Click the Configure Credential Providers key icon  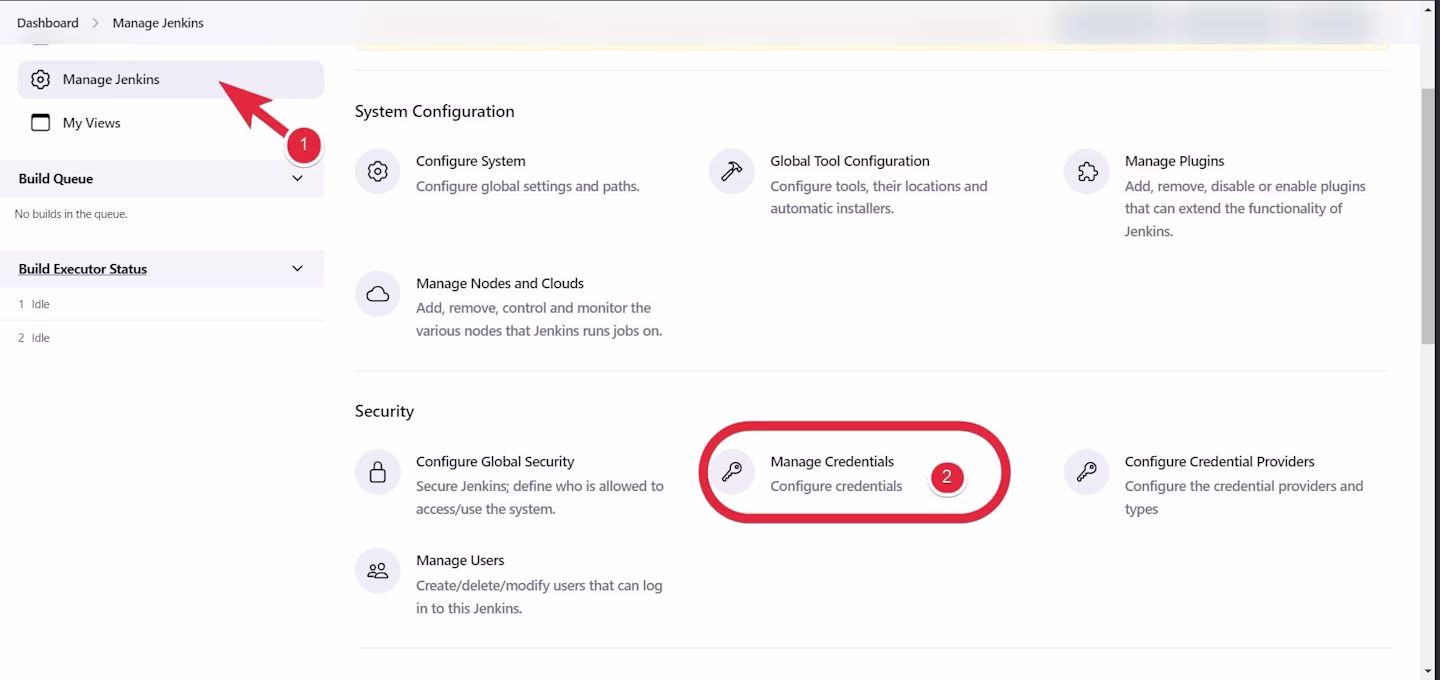coord(1086,472)
